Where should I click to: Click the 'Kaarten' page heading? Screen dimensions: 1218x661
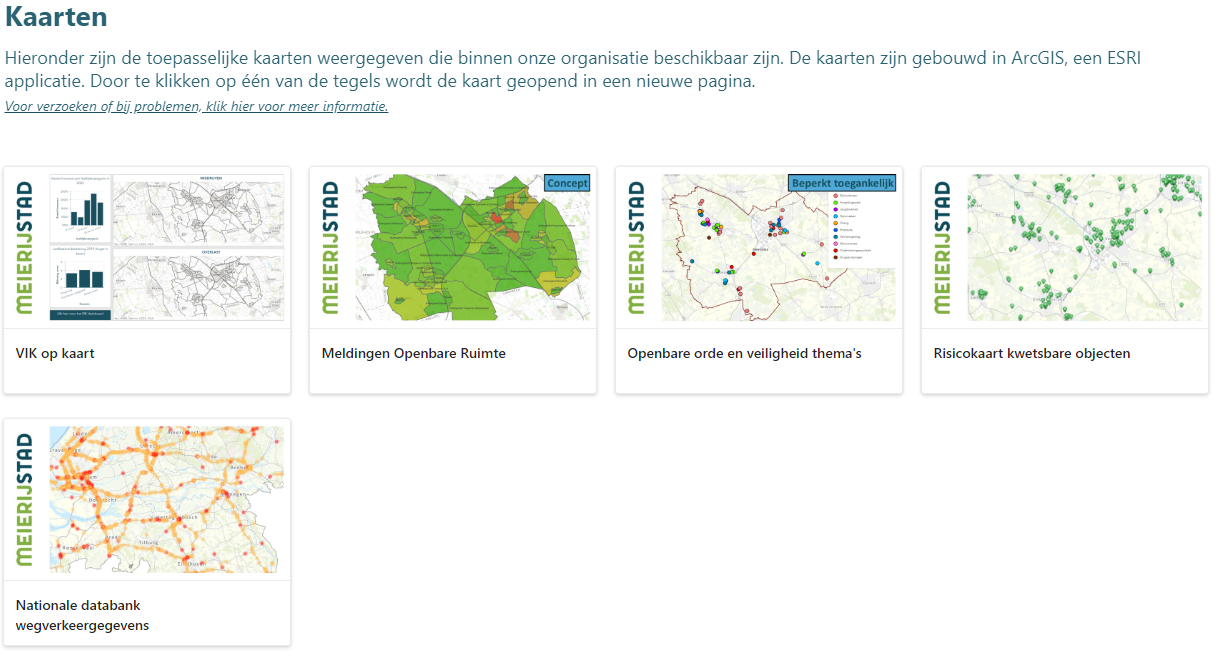(x=56, y=17)
